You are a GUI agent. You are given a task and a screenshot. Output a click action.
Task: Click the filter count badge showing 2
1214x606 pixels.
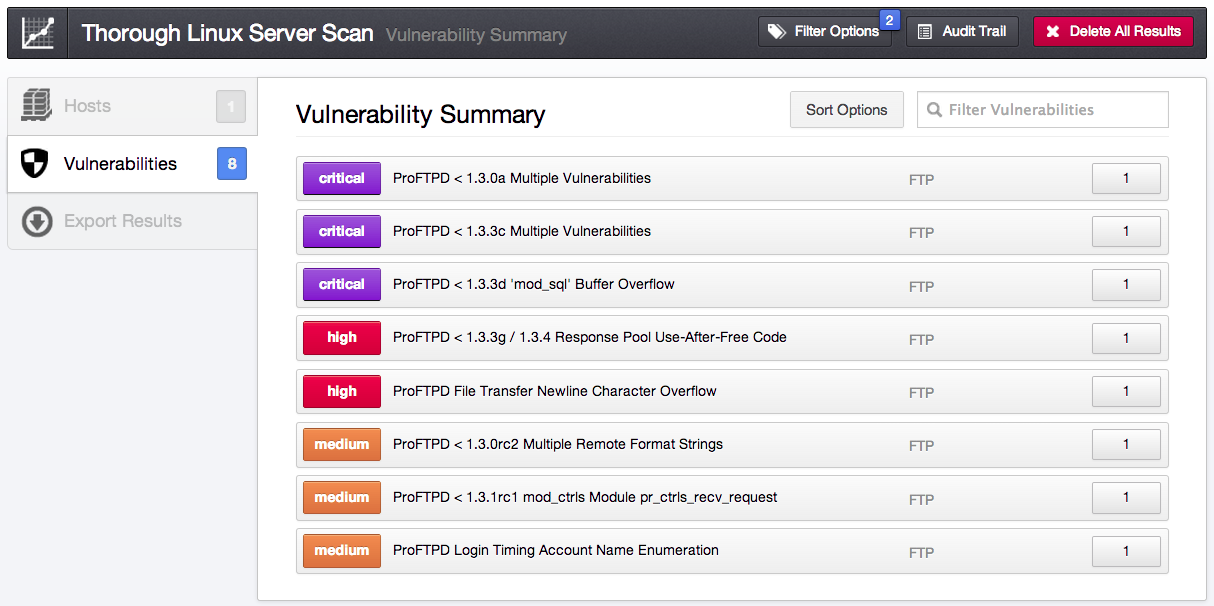tap(889, 19)
